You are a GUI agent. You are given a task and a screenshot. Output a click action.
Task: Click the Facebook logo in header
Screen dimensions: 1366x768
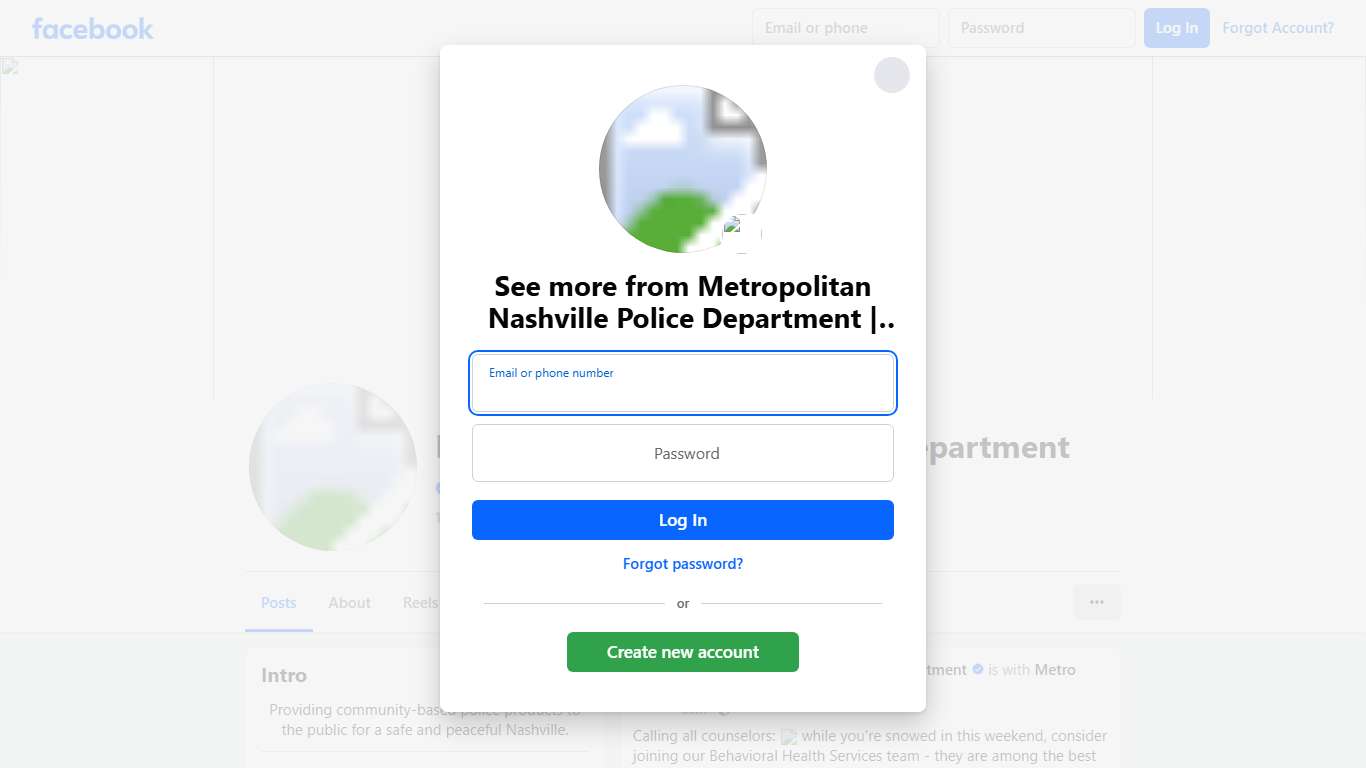click(93, 28)
